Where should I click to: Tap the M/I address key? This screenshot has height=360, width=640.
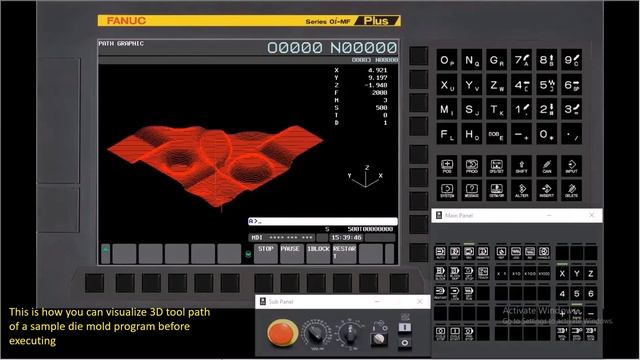(447, 110)
